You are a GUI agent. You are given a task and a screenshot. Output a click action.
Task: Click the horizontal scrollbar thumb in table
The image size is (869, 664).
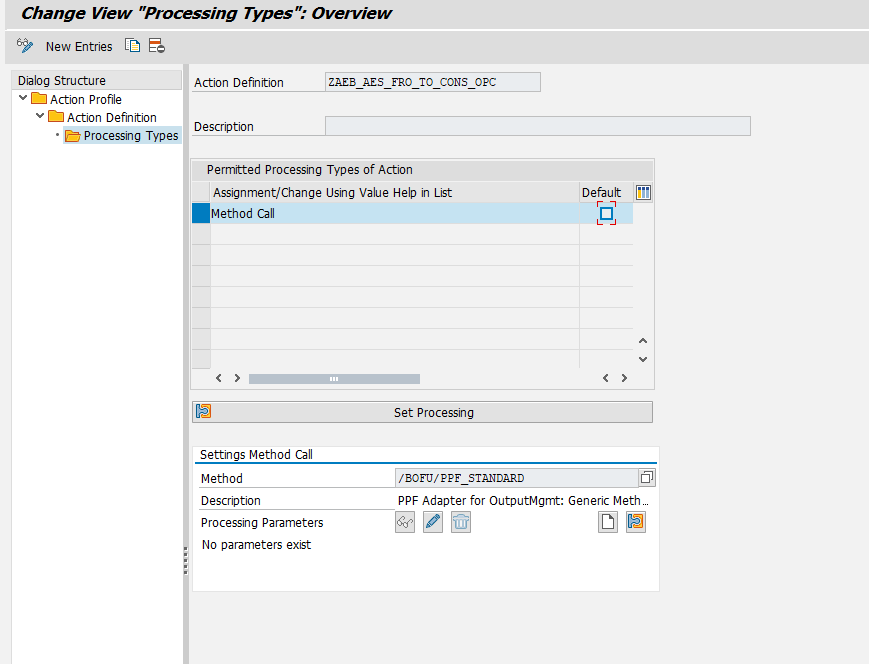click(x=334, y=379)
